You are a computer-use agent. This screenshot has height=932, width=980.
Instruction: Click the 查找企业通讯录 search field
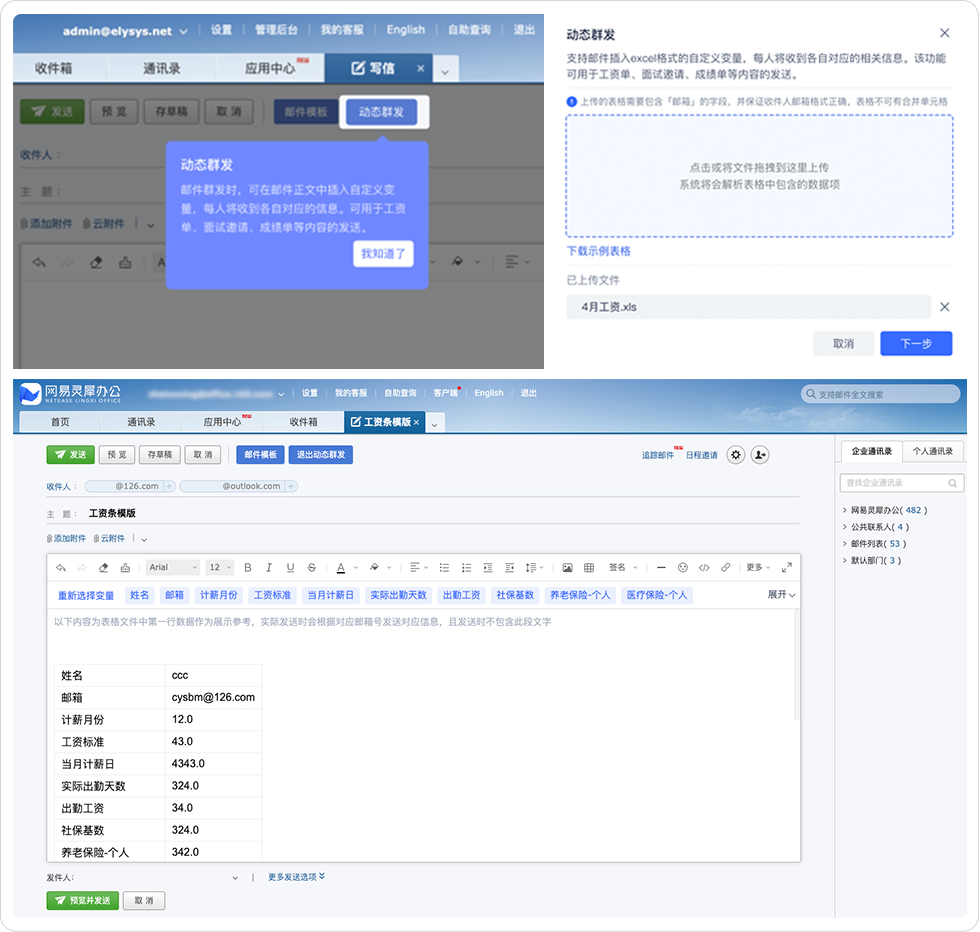(x=895, y=482)
